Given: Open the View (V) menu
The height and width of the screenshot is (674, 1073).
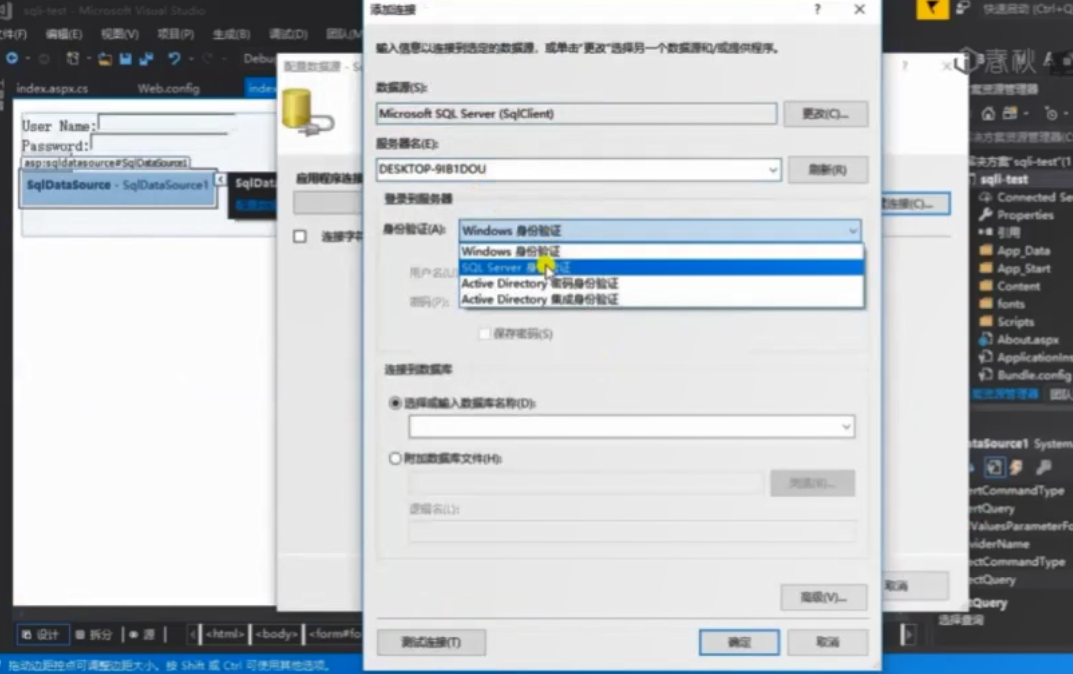Looking at the screenshot, I should 120,34.
